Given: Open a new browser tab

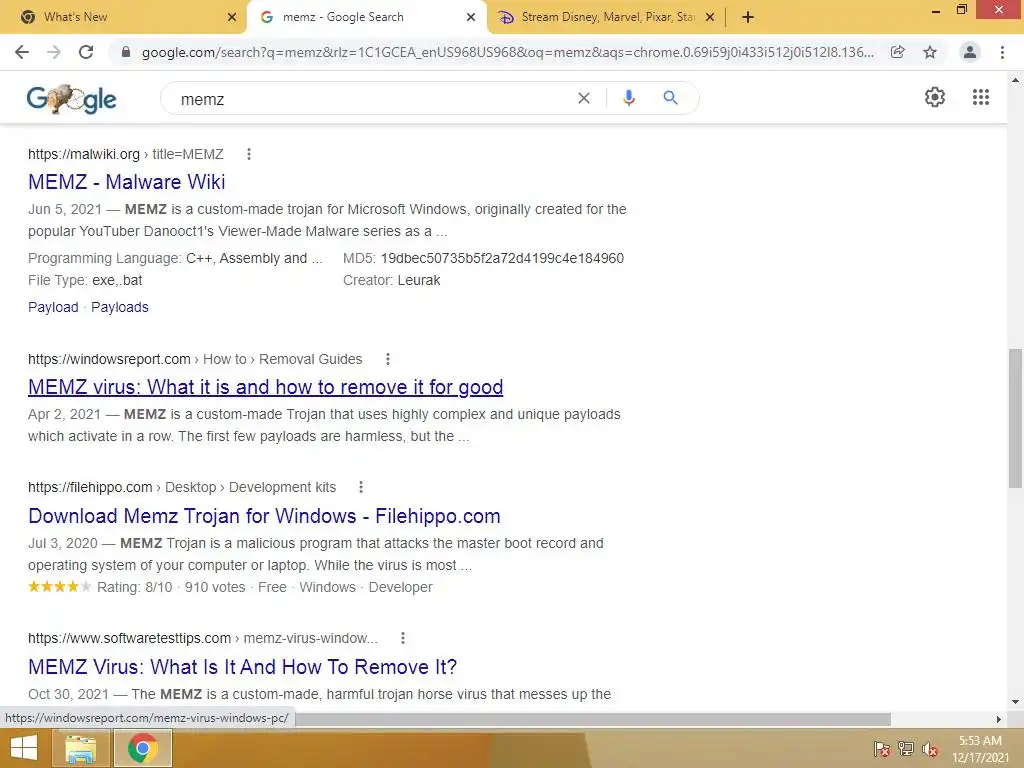Looking at the screenshot, I should [x=748, y=17].
